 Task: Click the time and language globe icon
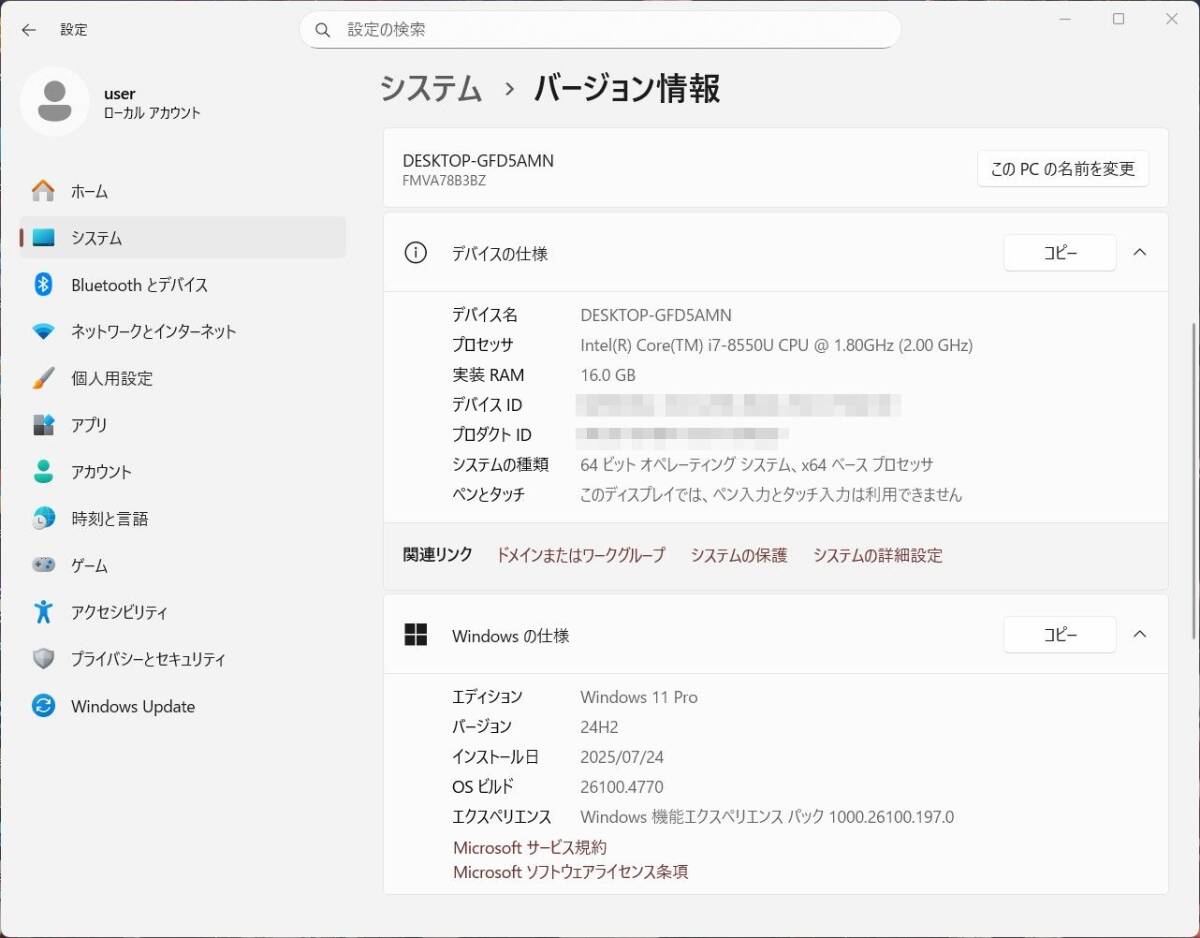[x=43, y=519]
